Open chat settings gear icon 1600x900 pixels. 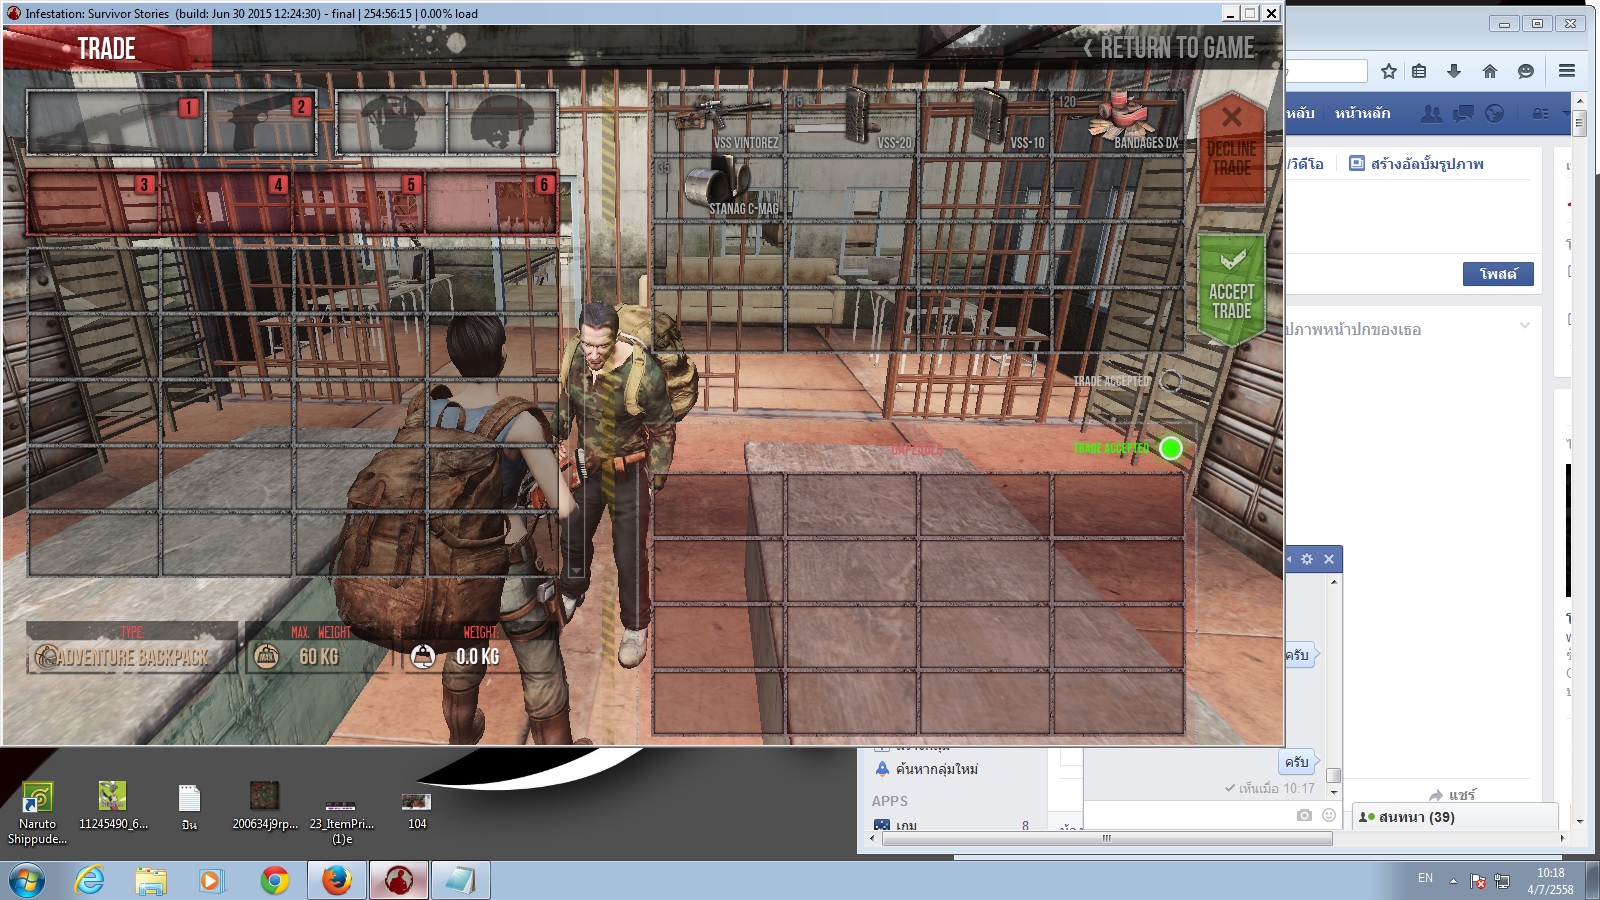[x=1307, y=559]
